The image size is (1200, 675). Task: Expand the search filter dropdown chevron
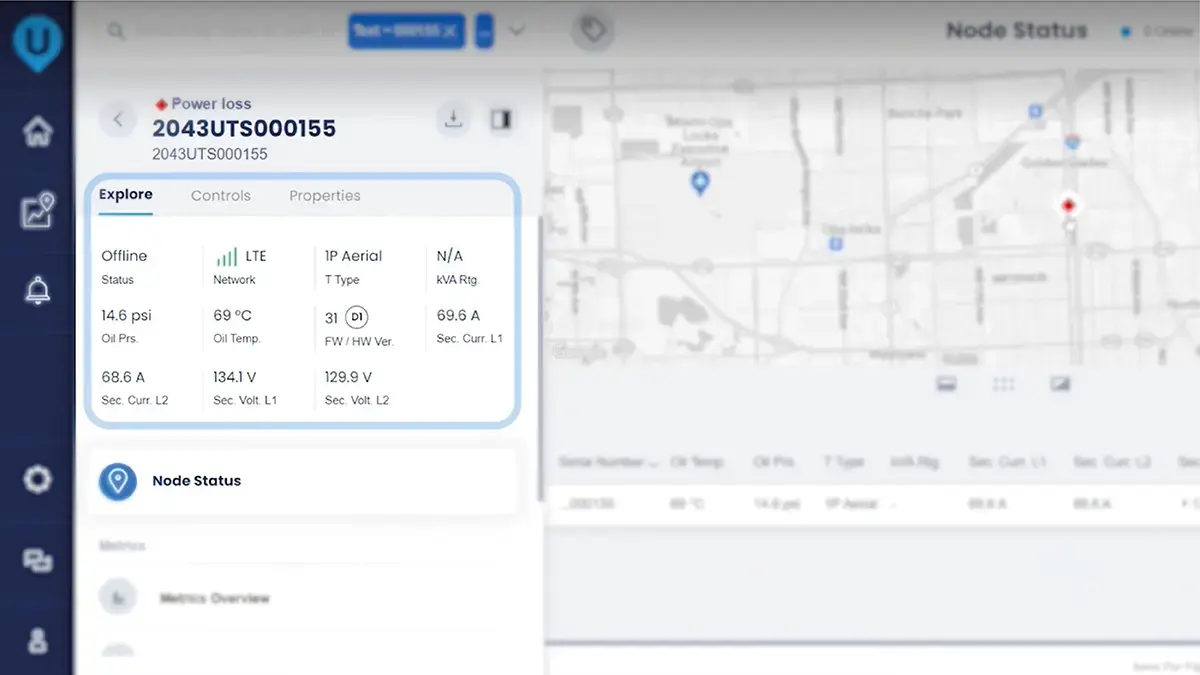pyautogui.click(x=517, y=31)
